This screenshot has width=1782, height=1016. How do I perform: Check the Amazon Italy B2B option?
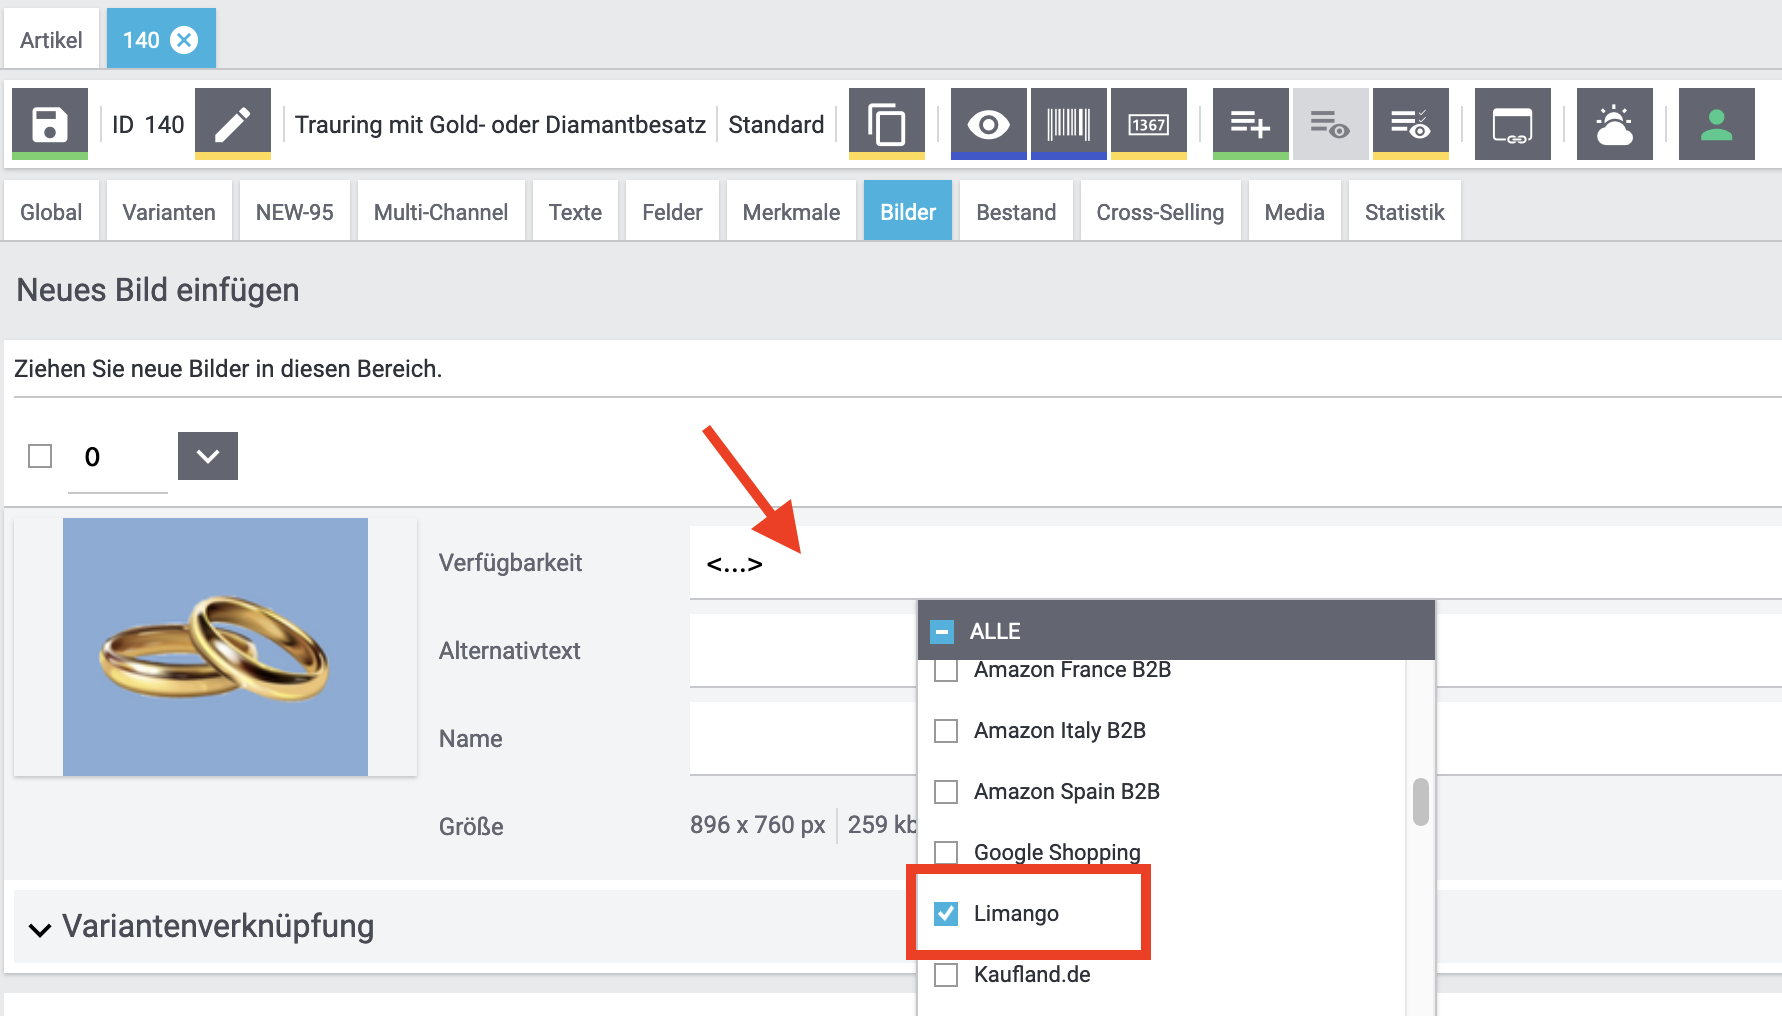click(946, 731)
